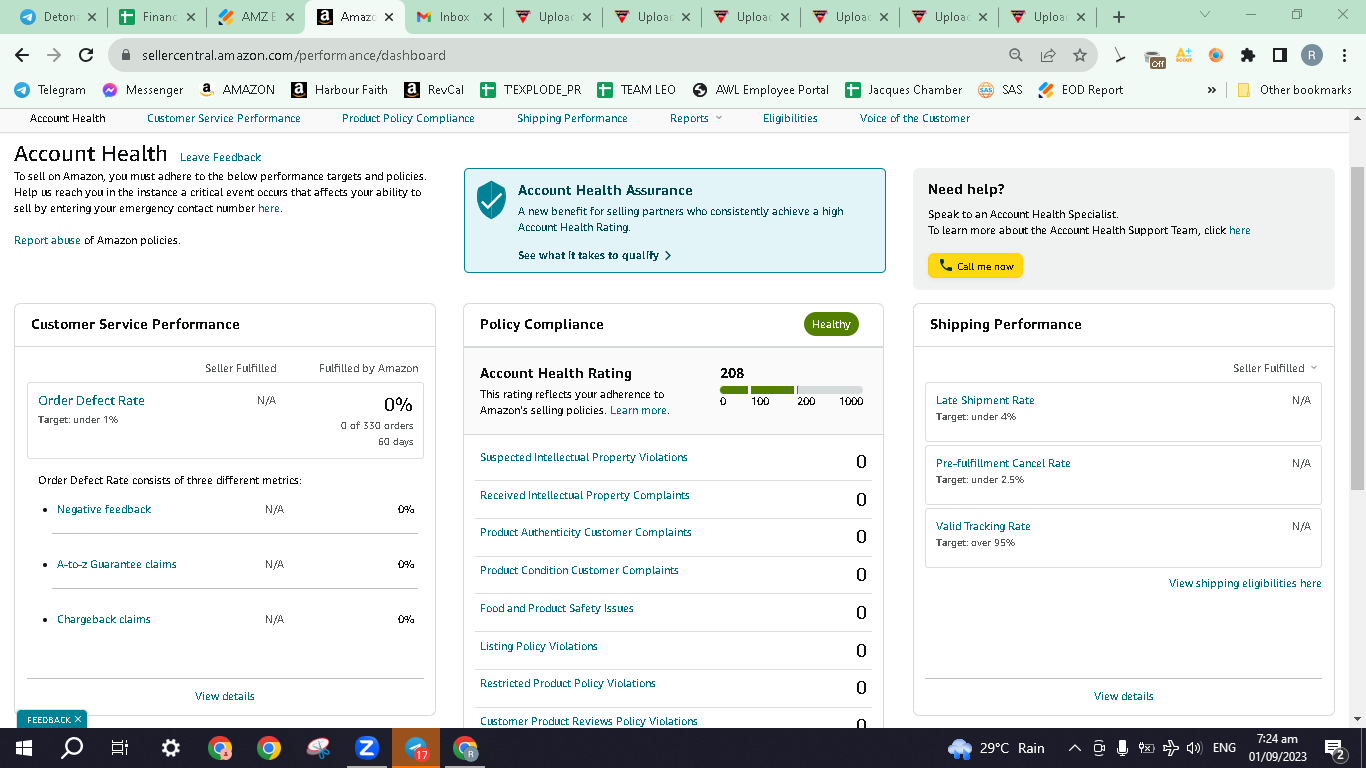Open the Chrome profile avatar R

click(1312, 56)
